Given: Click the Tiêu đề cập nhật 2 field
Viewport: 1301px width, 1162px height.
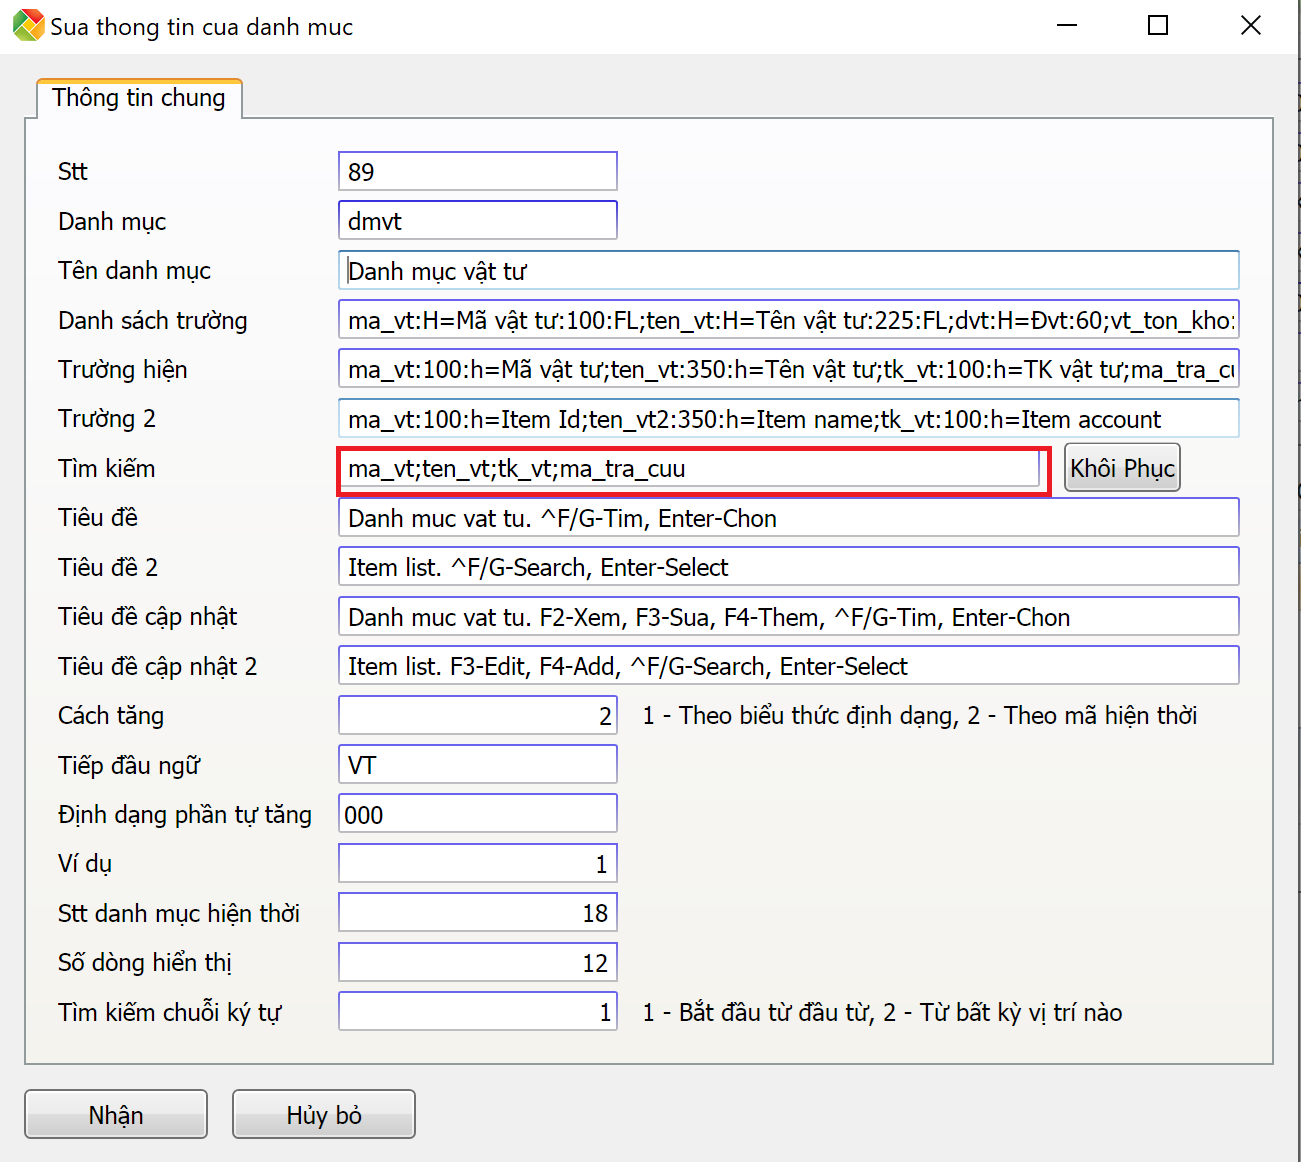Looking at the screenshot, I should click(789, 666).
